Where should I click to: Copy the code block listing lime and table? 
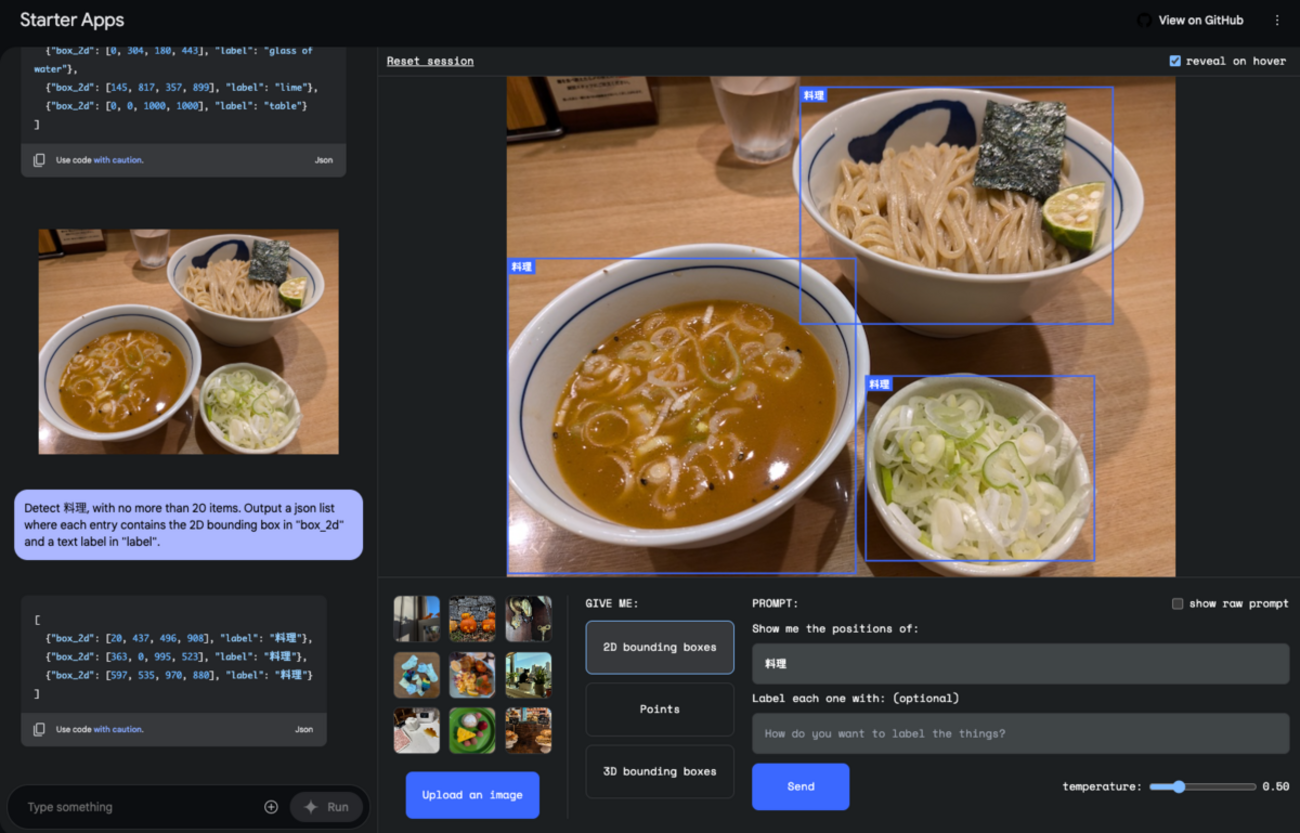click(39, 160)
